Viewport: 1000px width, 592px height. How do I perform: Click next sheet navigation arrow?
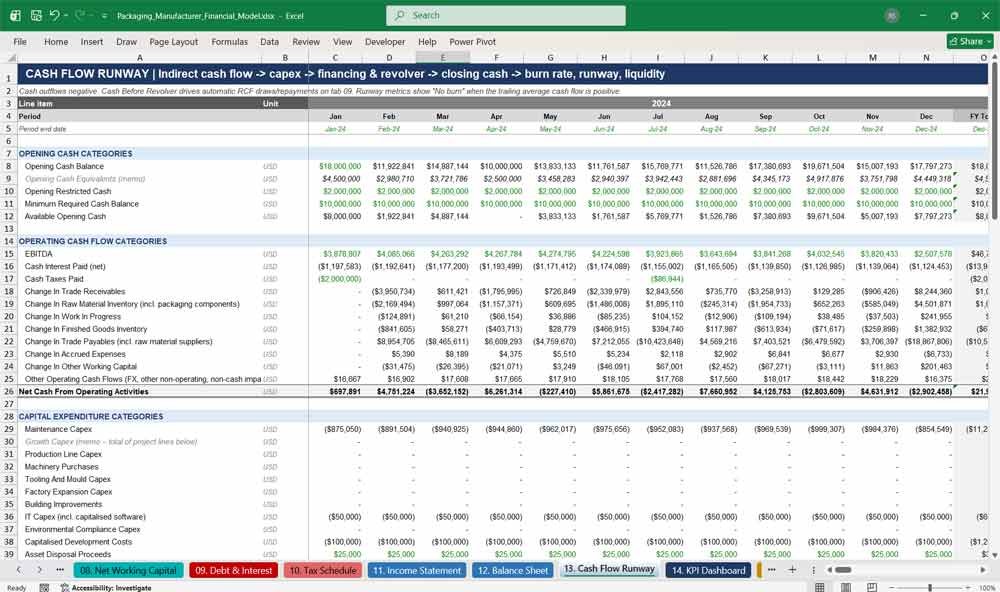40,570
